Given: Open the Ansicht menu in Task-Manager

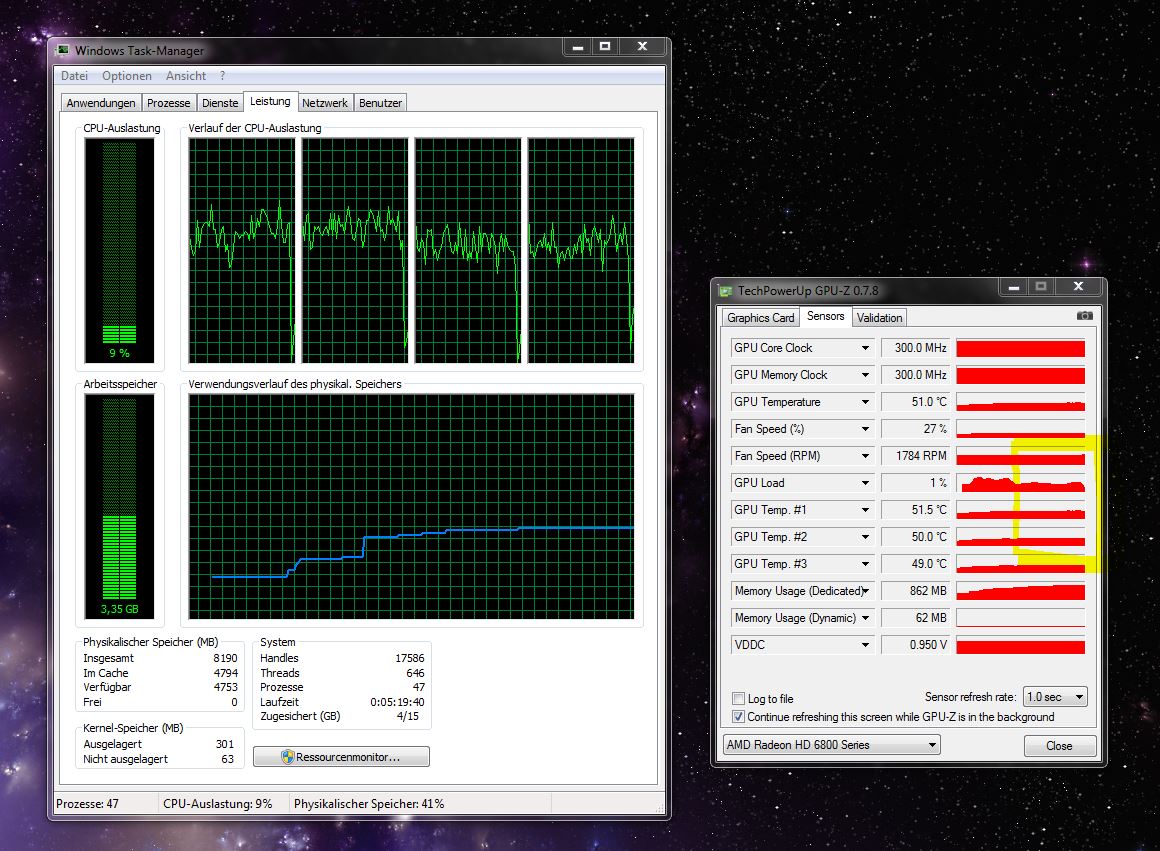Looking at the screenshot, I should [186, 75].
